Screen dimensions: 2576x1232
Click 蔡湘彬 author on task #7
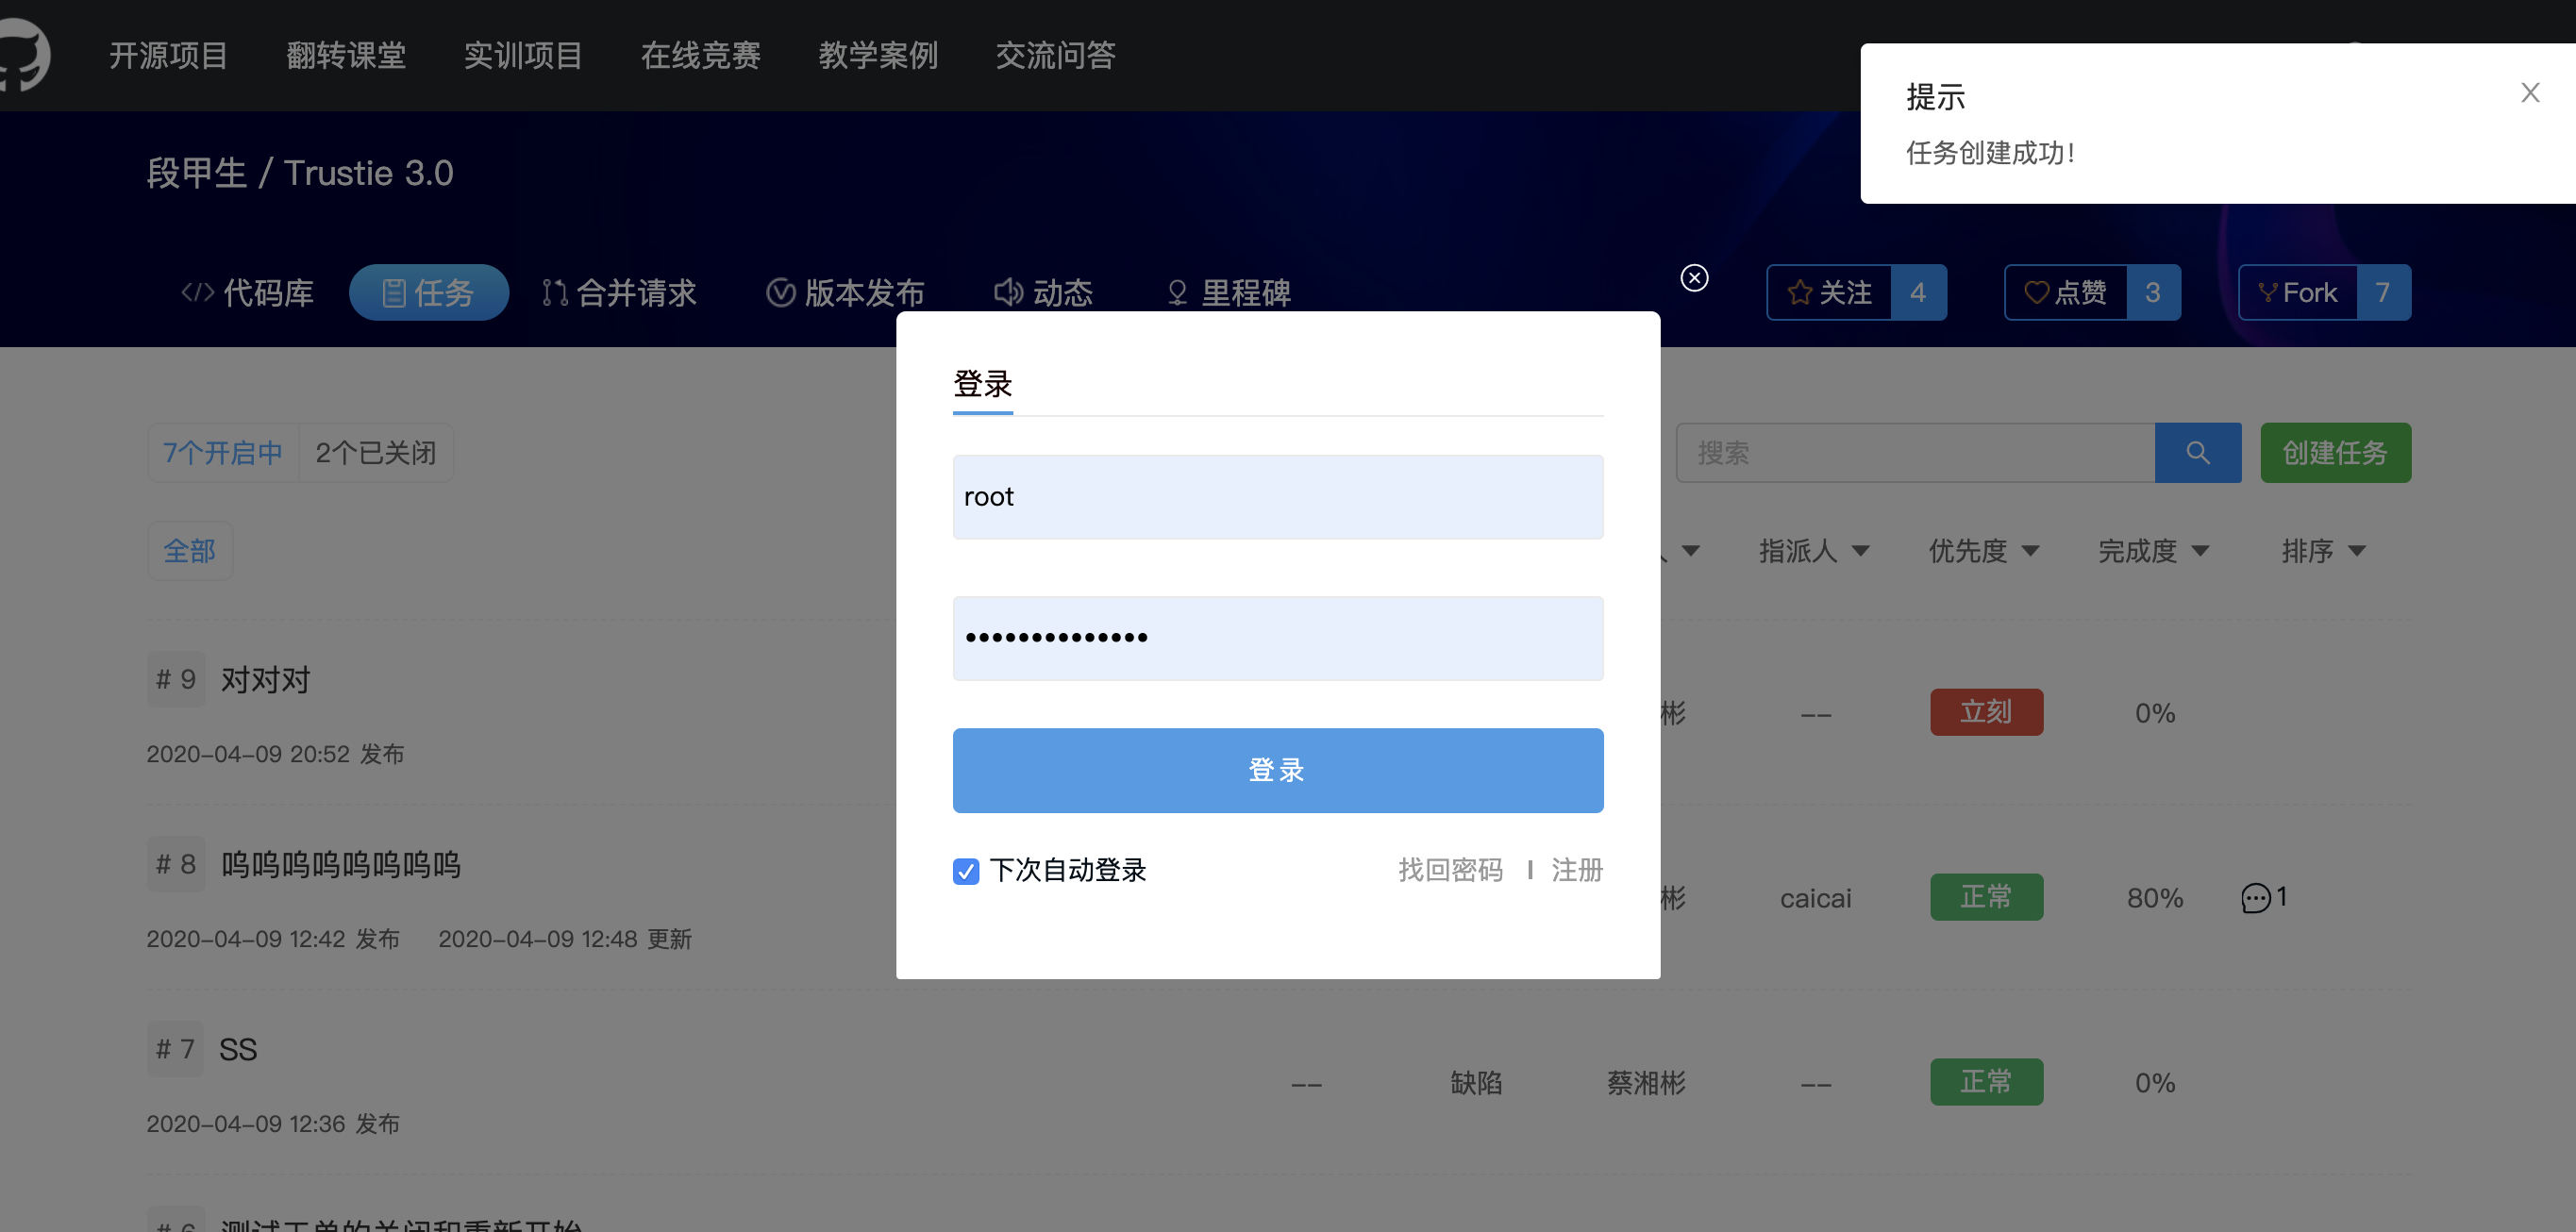pyautogui.click(x=1646, y=1083)
